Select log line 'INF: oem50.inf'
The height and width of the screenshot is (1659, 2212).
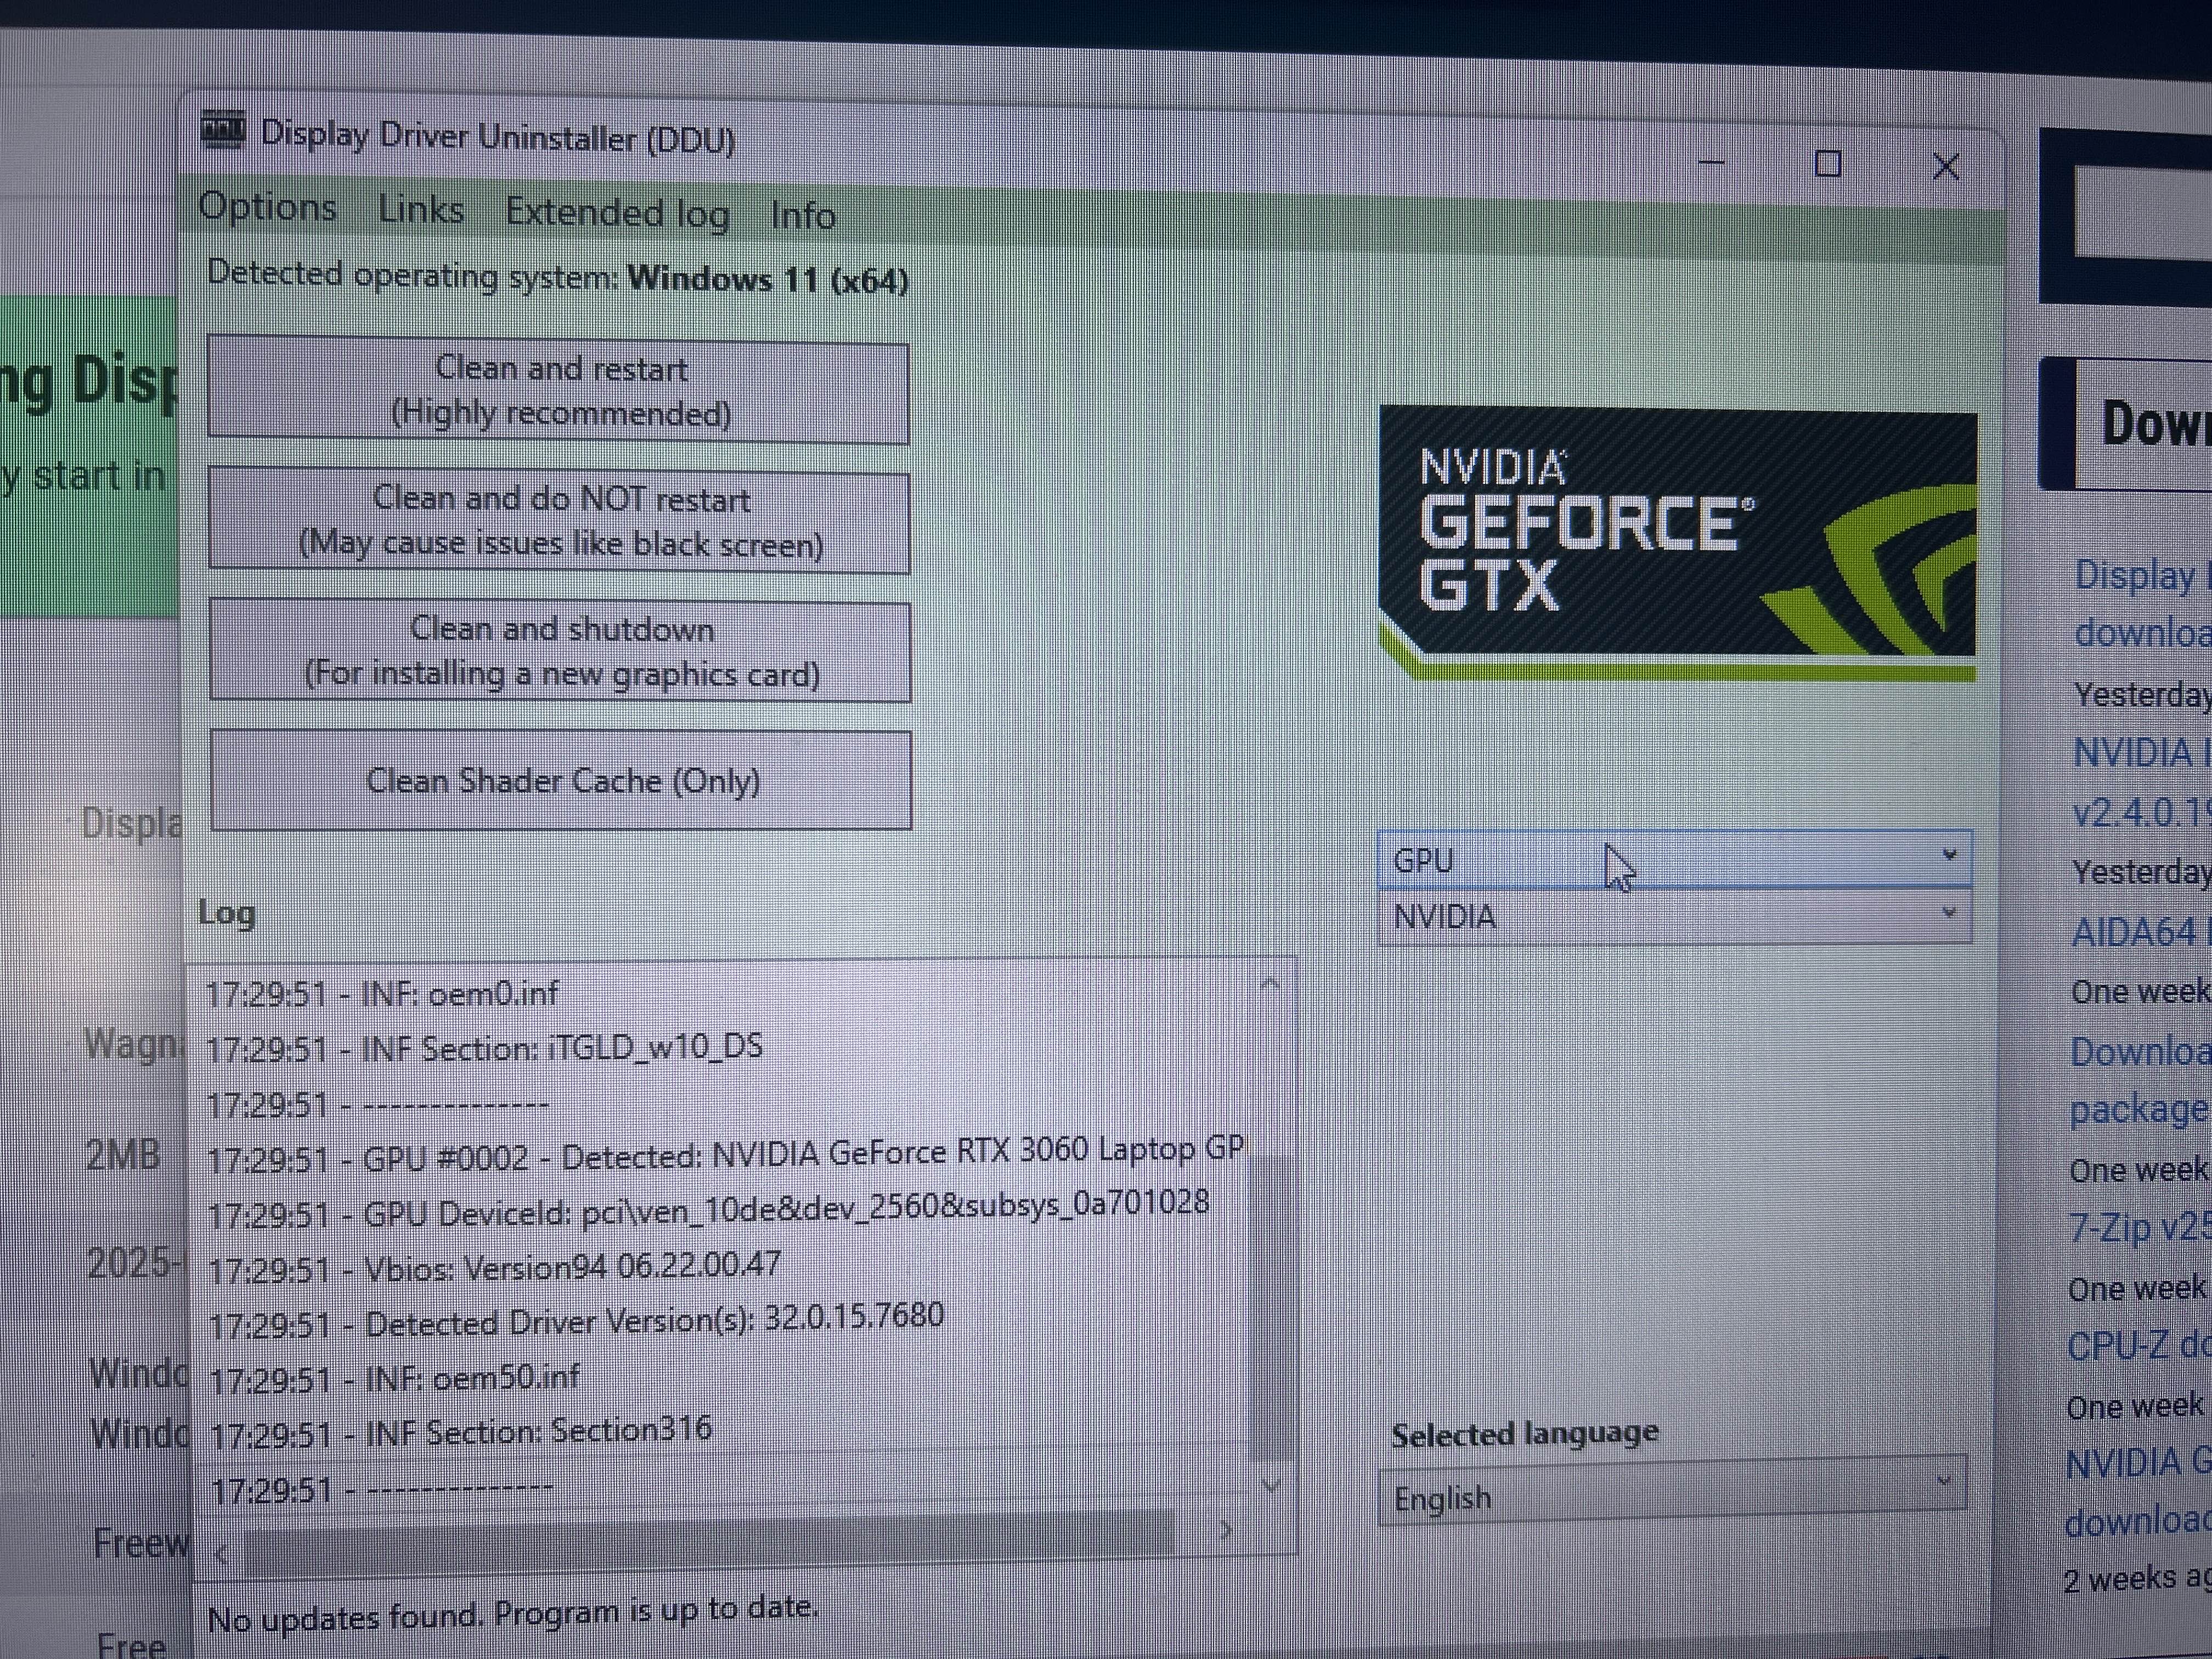pyautogui.click(x=394, y=1378)
